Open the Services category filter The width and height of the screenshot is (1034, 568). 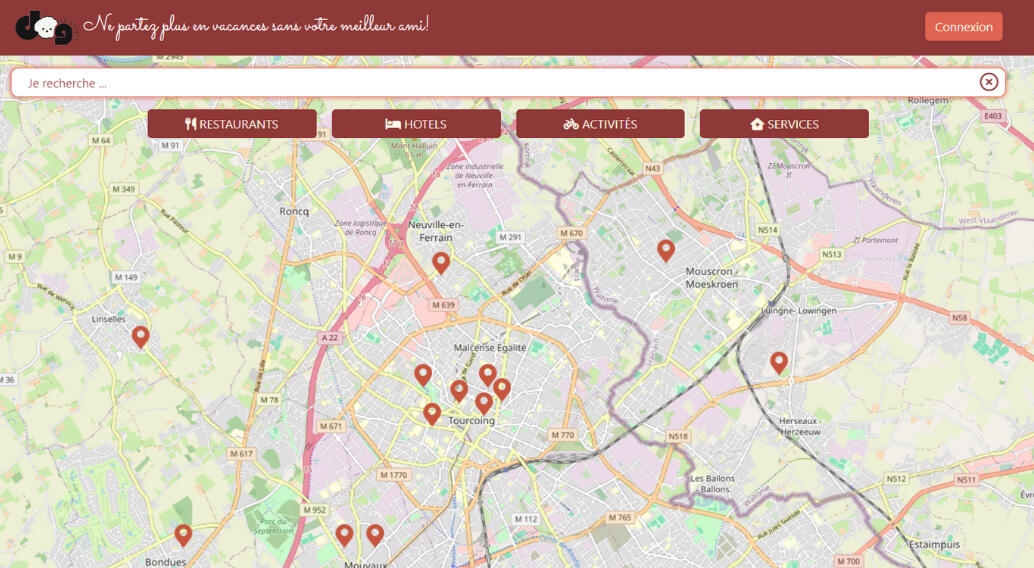pyautogui.click(x=784, y=124)
